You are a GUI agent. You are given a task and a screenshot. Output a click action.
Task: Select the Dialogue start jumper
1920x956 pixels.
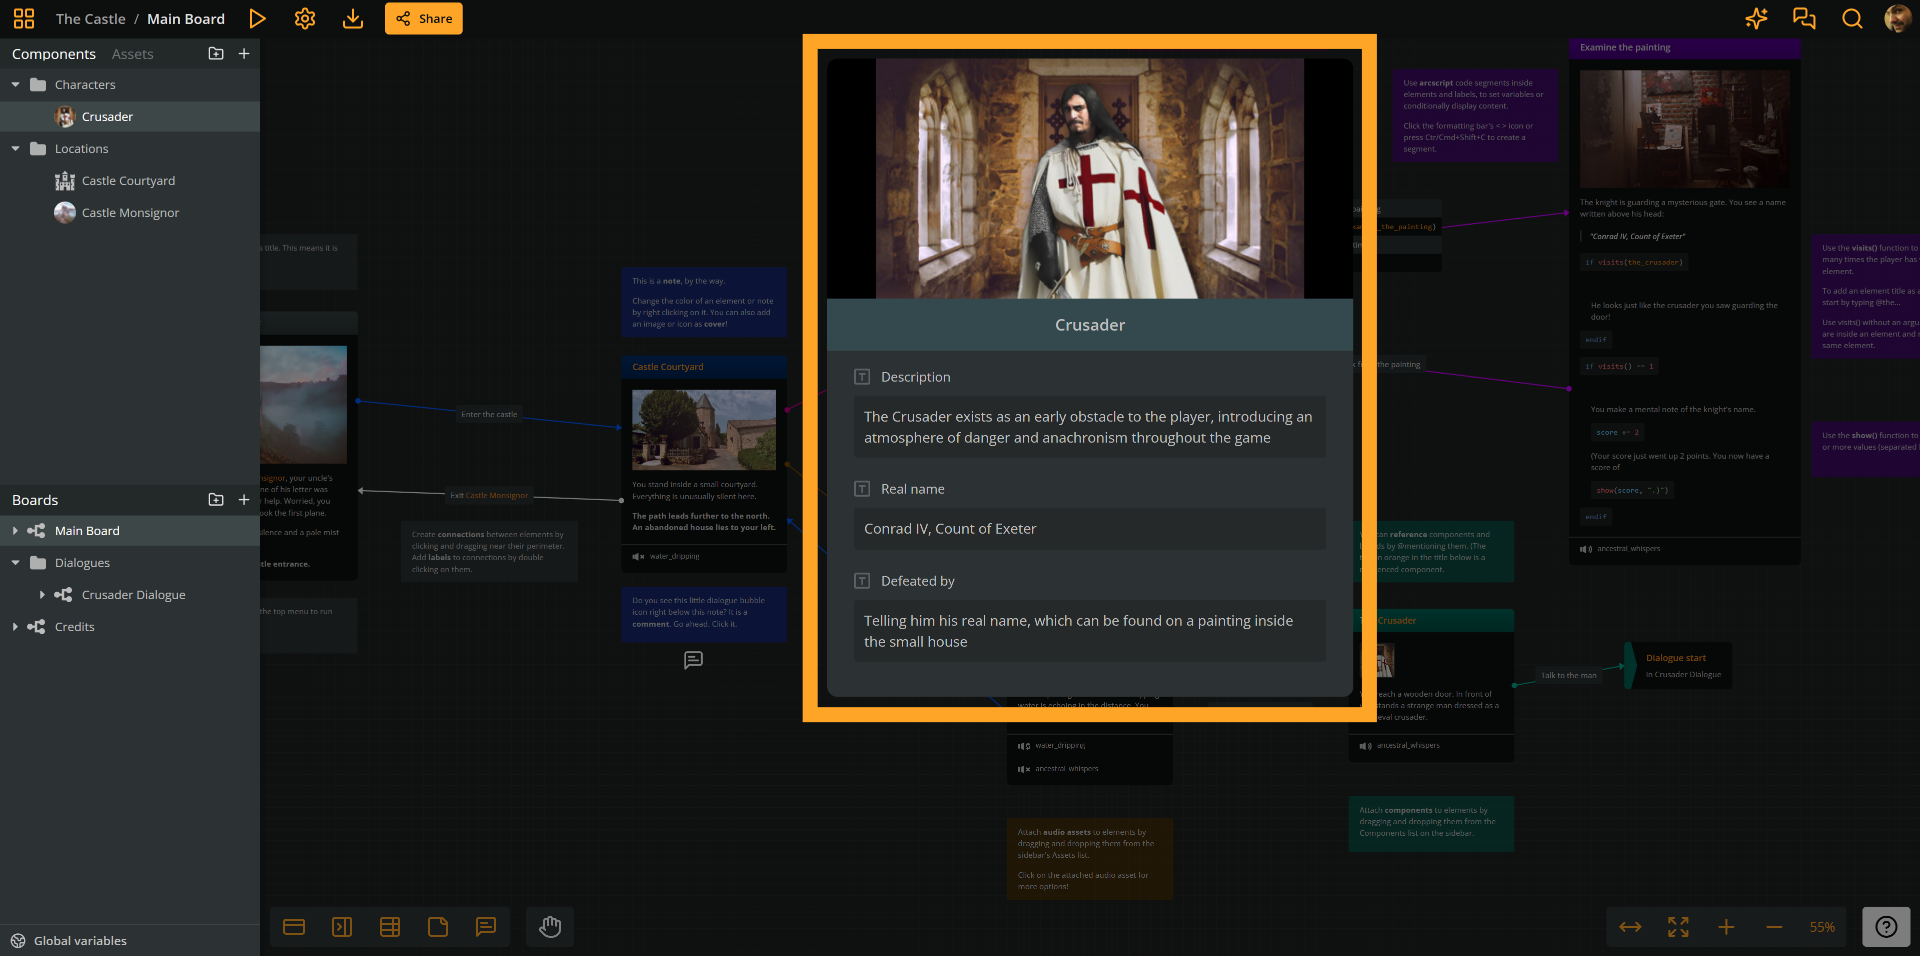[1680, 665]
